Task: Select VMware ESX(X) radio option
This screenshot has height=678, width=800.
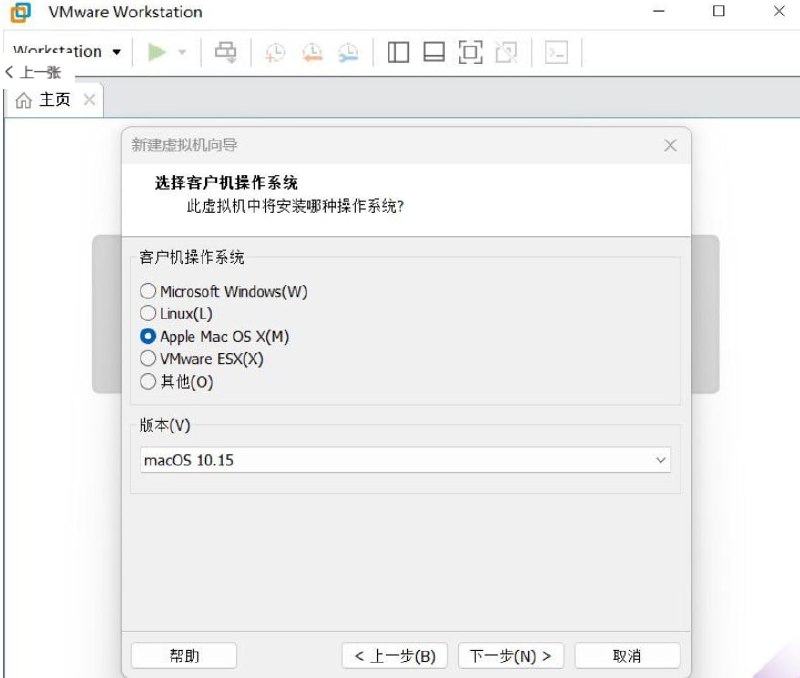Action: click(x=202, y=359)
